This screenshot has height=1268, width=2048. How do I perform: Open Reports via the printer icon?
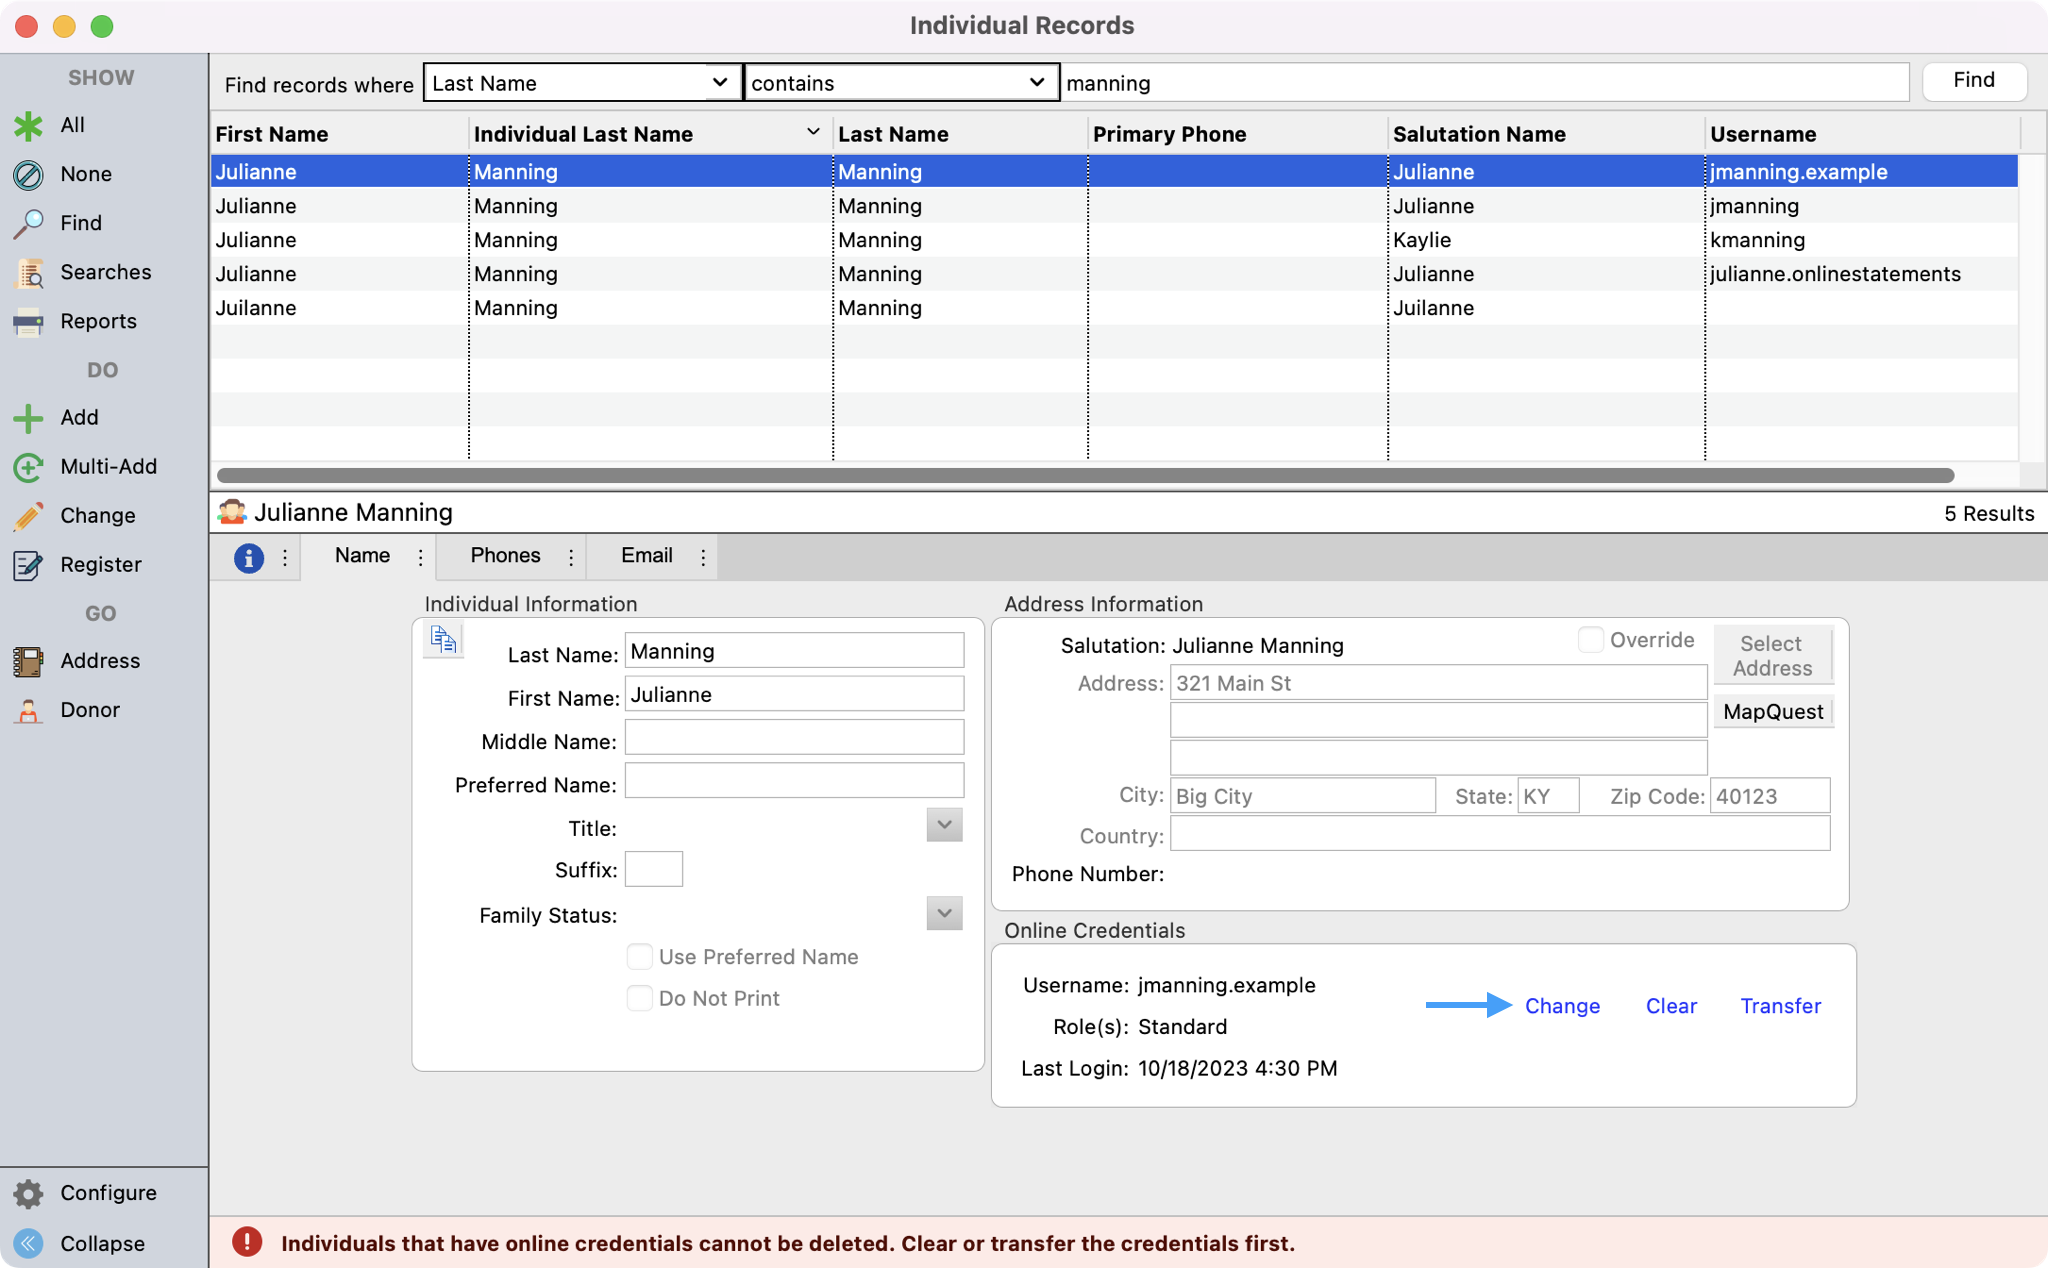(28, 321)
